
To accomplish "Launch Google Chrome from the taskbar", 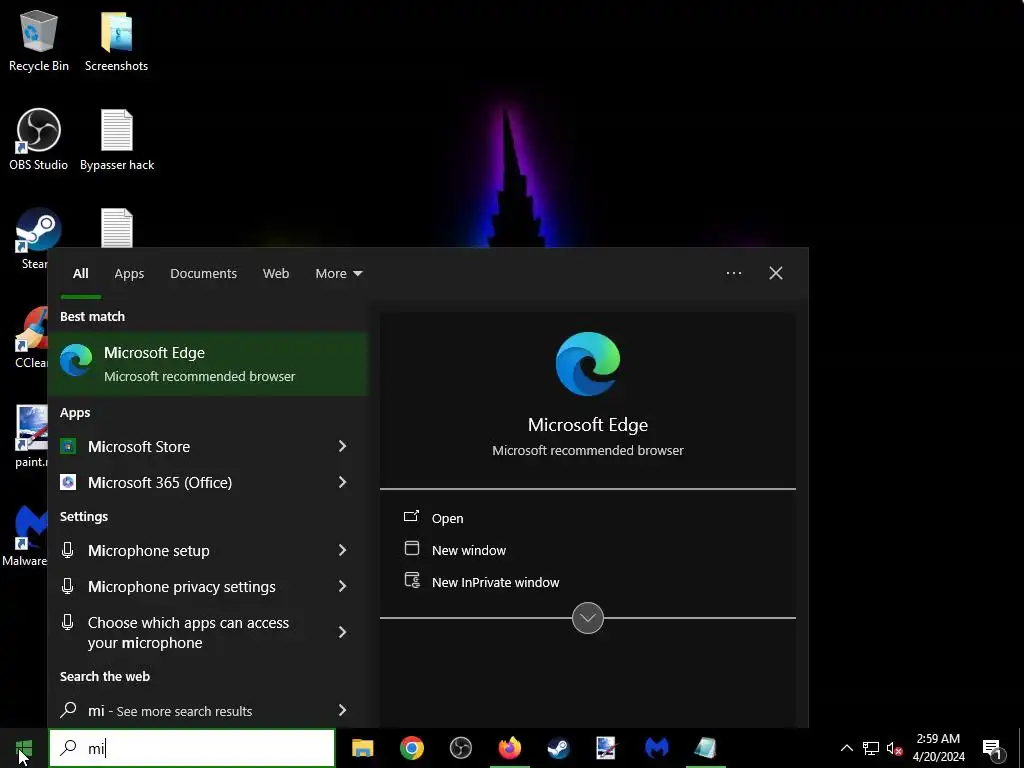I will pos(411,748).
